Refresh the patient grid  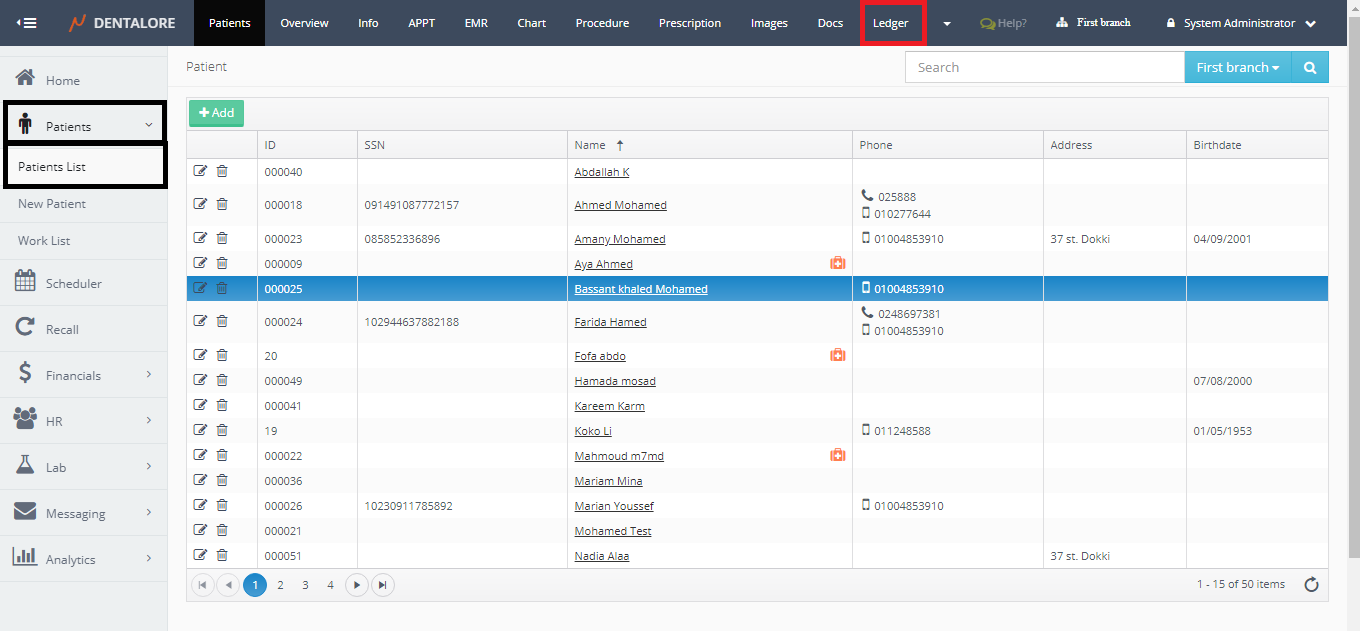pyautogui.click(x=1312, y=585)
